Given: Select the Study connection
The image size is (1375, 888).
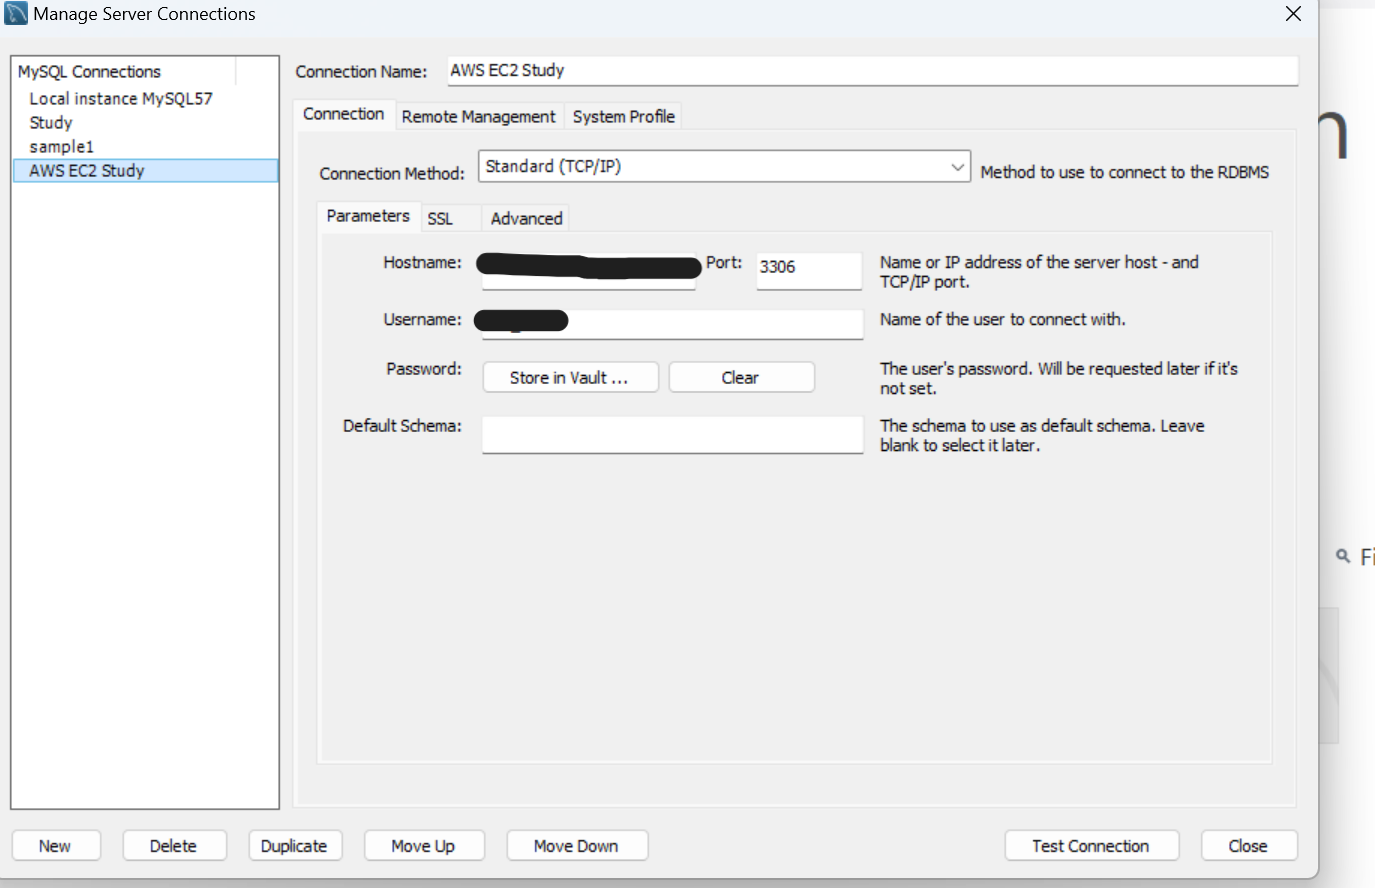Looking at the screenshot, I should point(145,123).
